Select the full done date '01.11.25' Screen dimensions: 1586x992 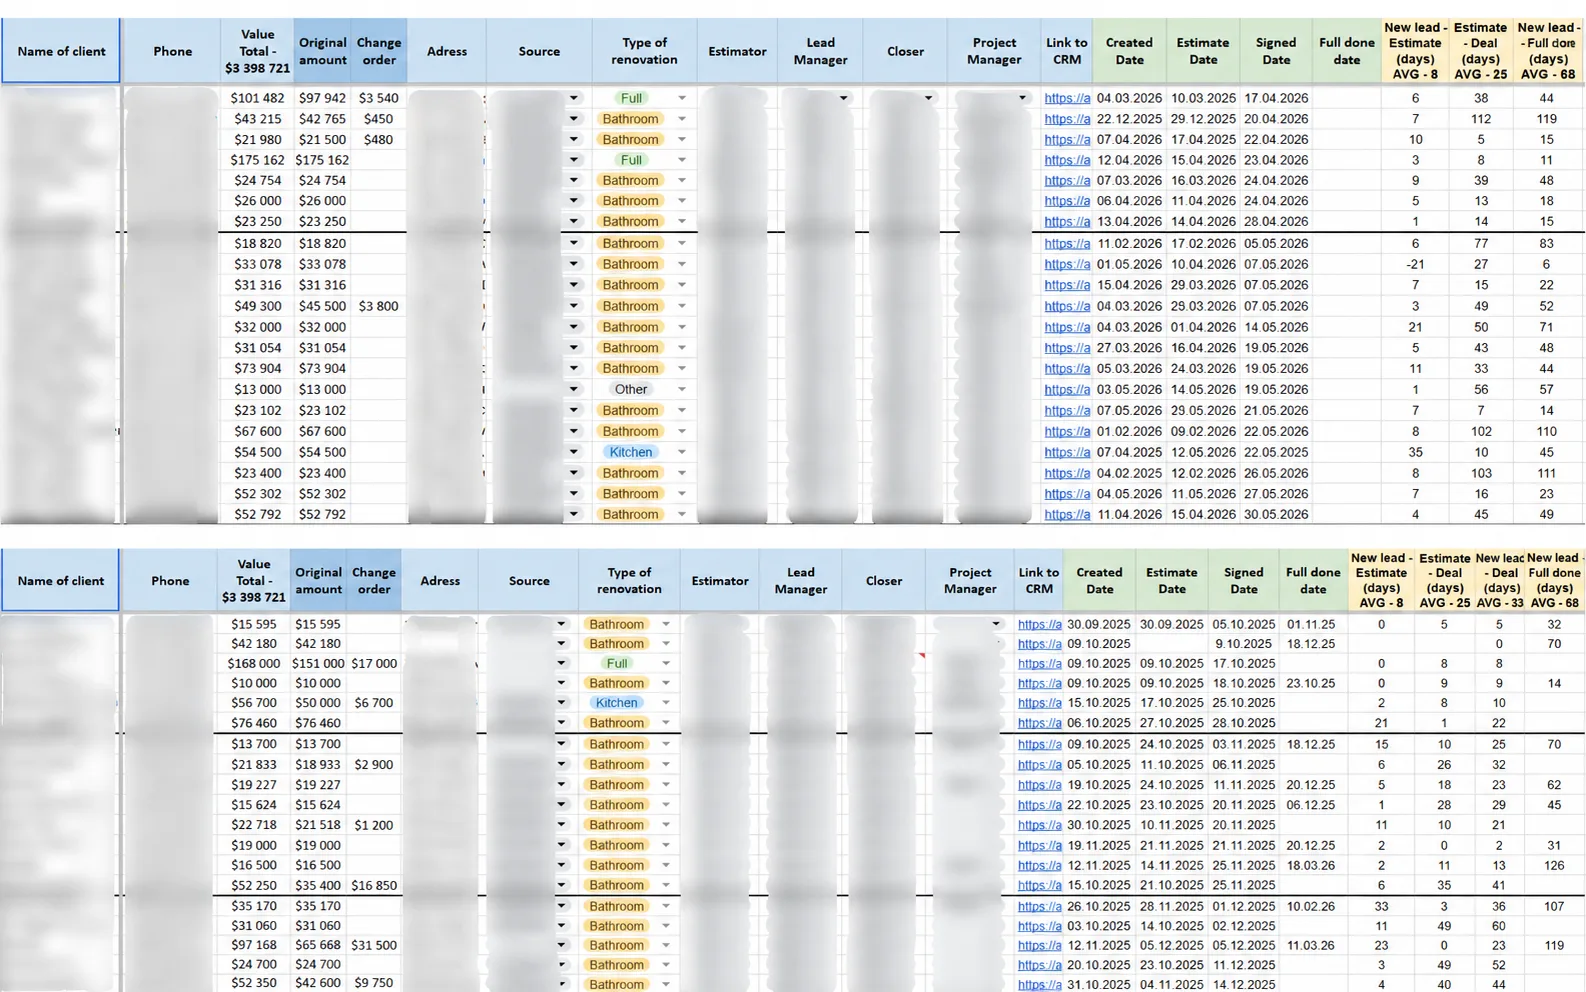1313,624
